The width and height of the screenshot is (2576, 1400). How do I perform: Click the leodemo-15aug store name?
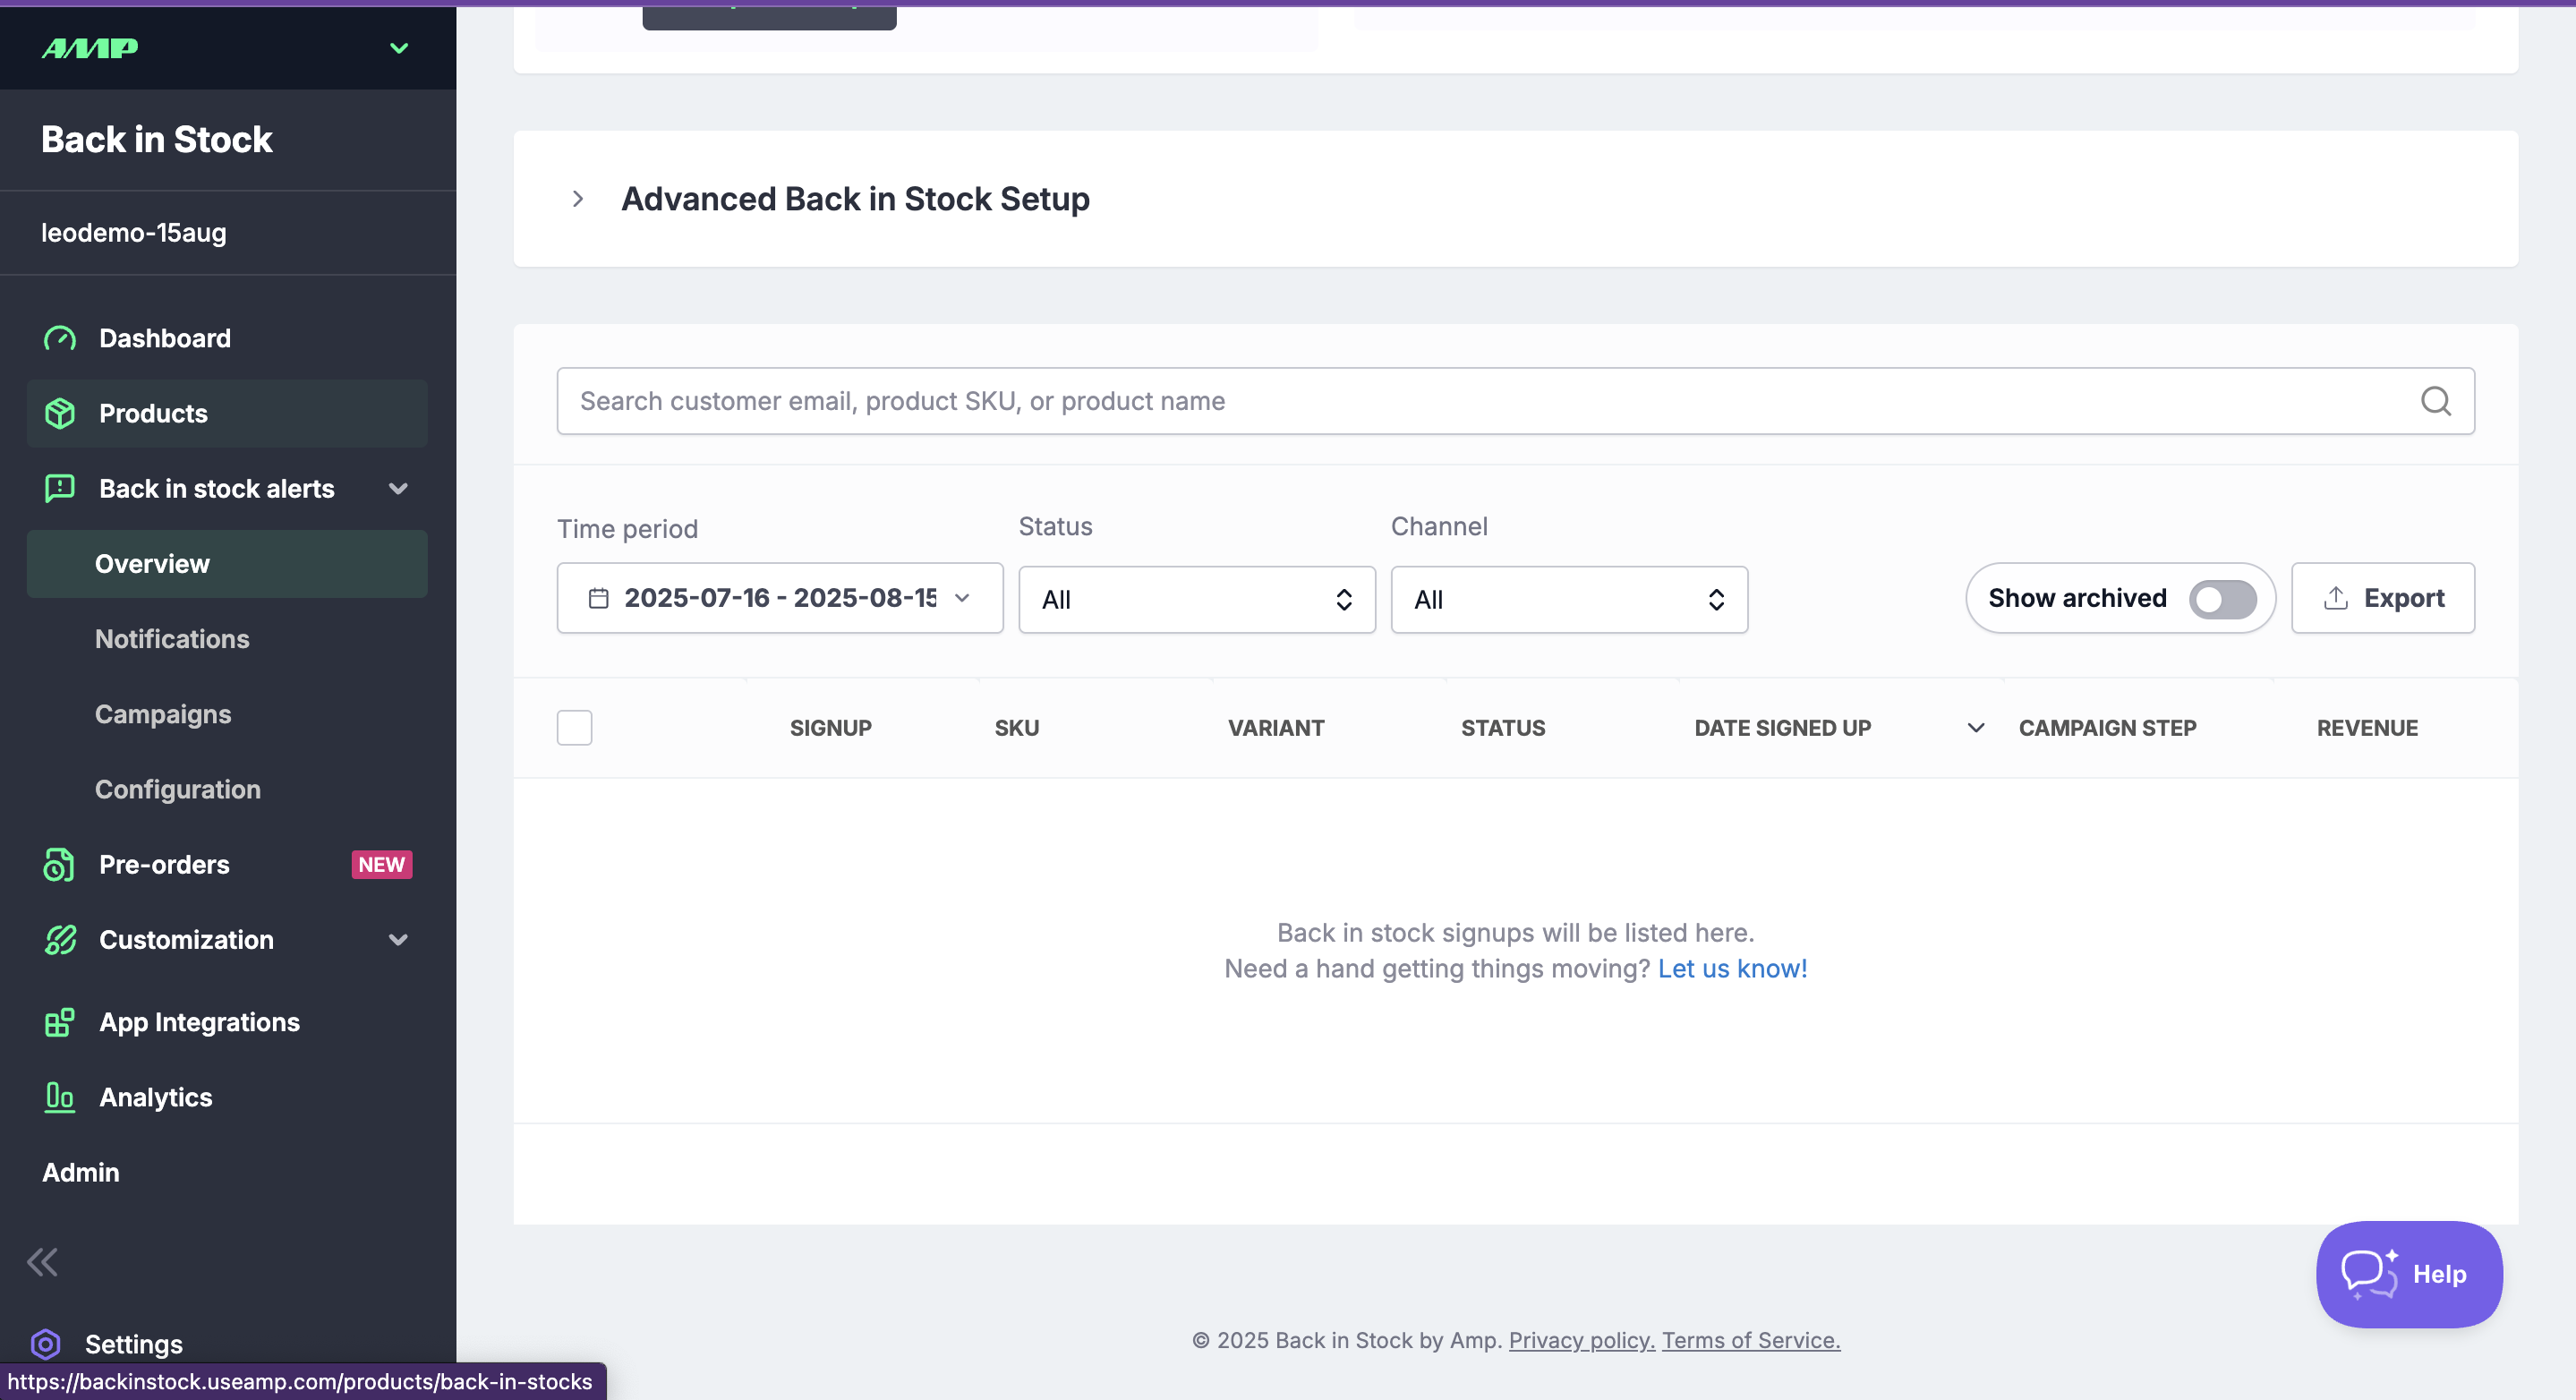[134, 232]
